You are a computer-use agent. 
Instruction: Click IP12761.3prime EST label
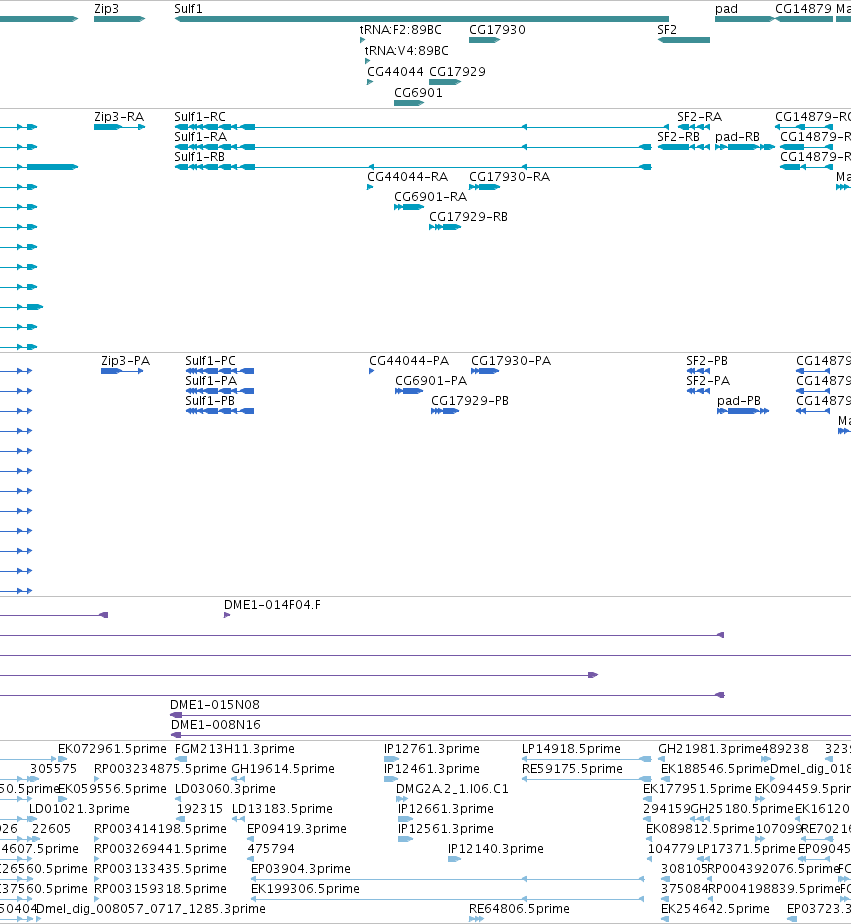432,749
